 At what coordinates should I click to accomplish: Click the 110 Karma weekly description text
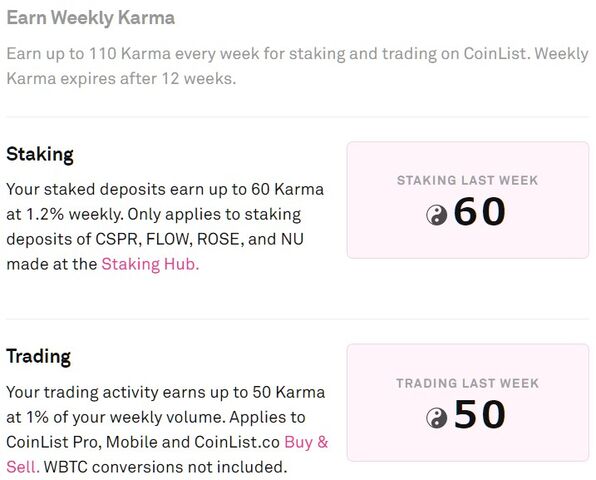[x=297, y=66]
